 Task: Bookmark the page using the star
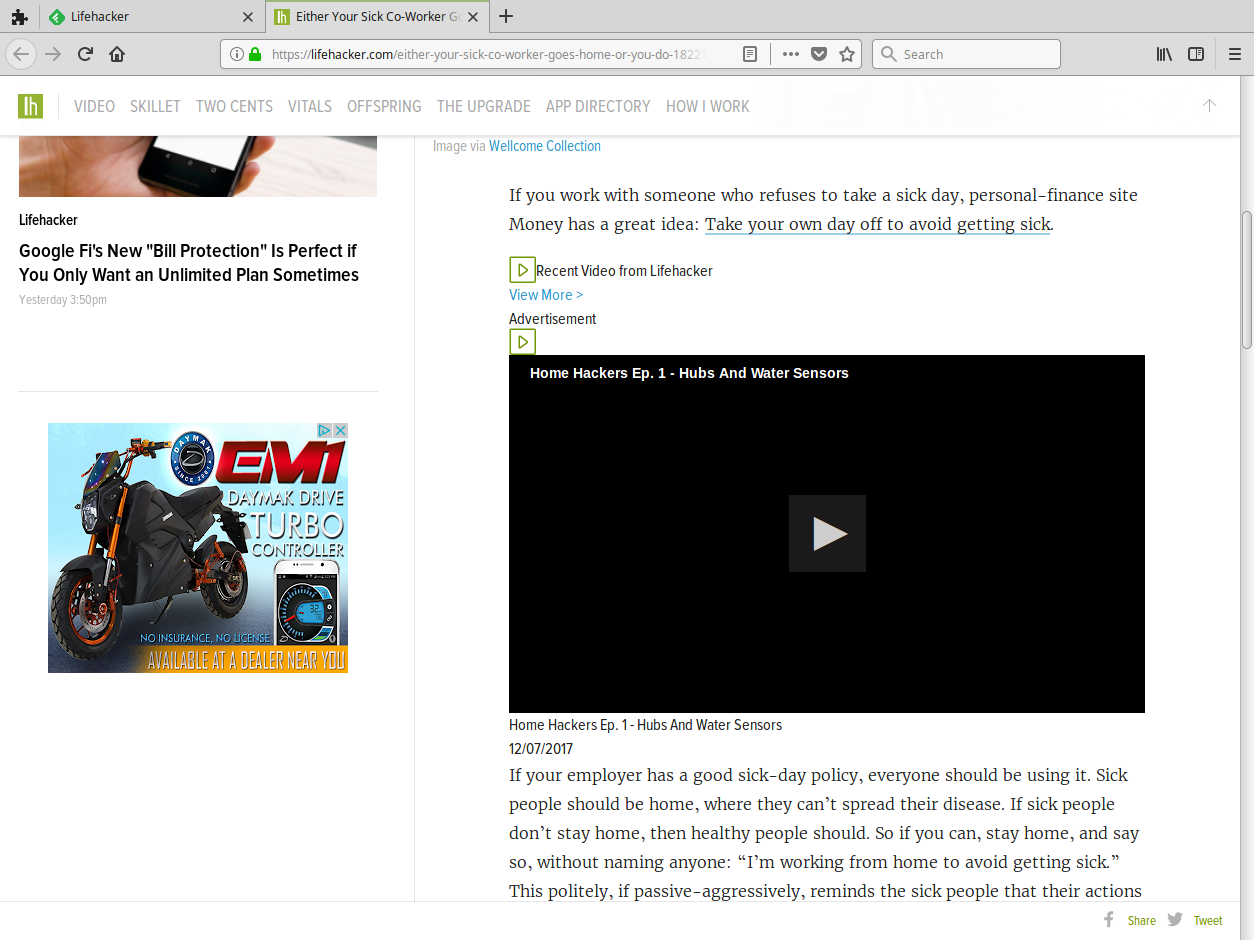coord(846,54)
